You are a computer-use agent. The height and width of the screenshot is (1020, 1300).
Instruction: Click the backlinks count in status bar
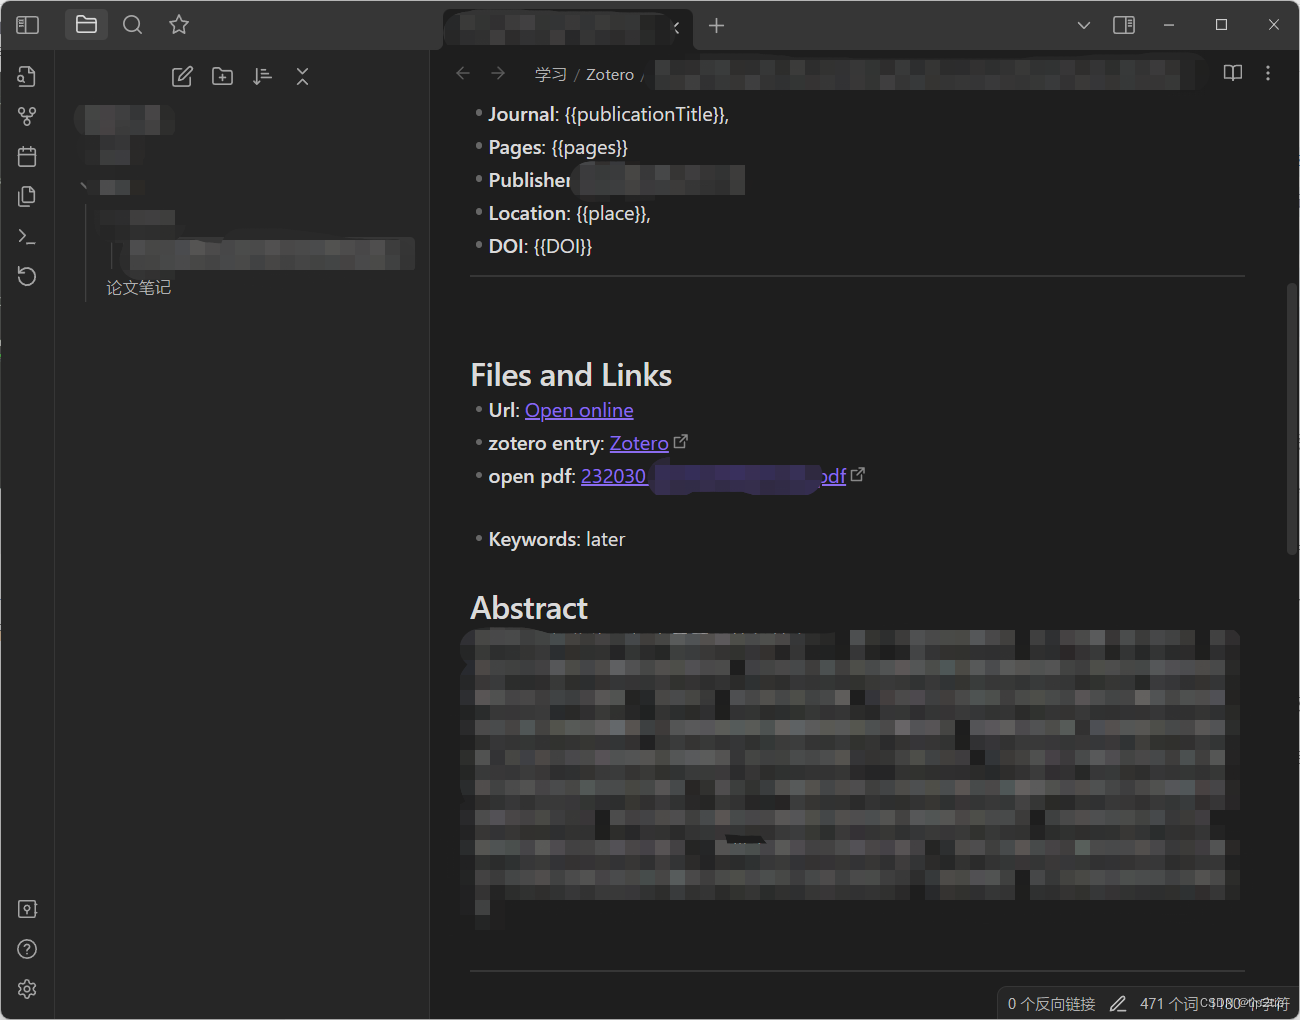[1051, 1003]
